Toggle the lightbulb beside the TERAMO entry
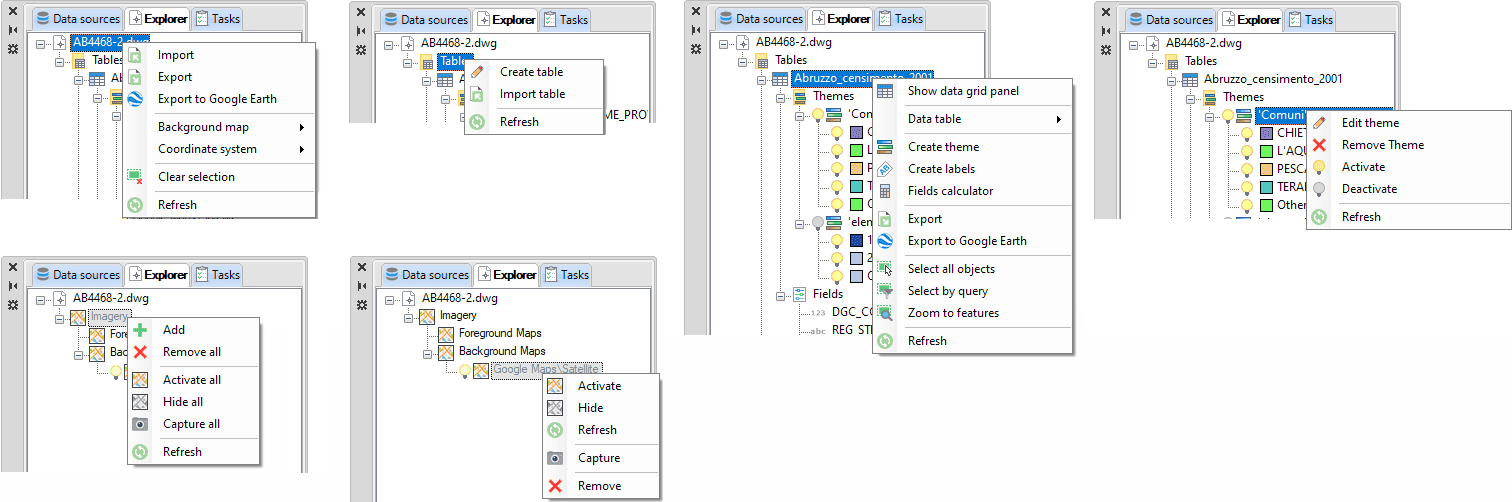 pos(1246,187)
